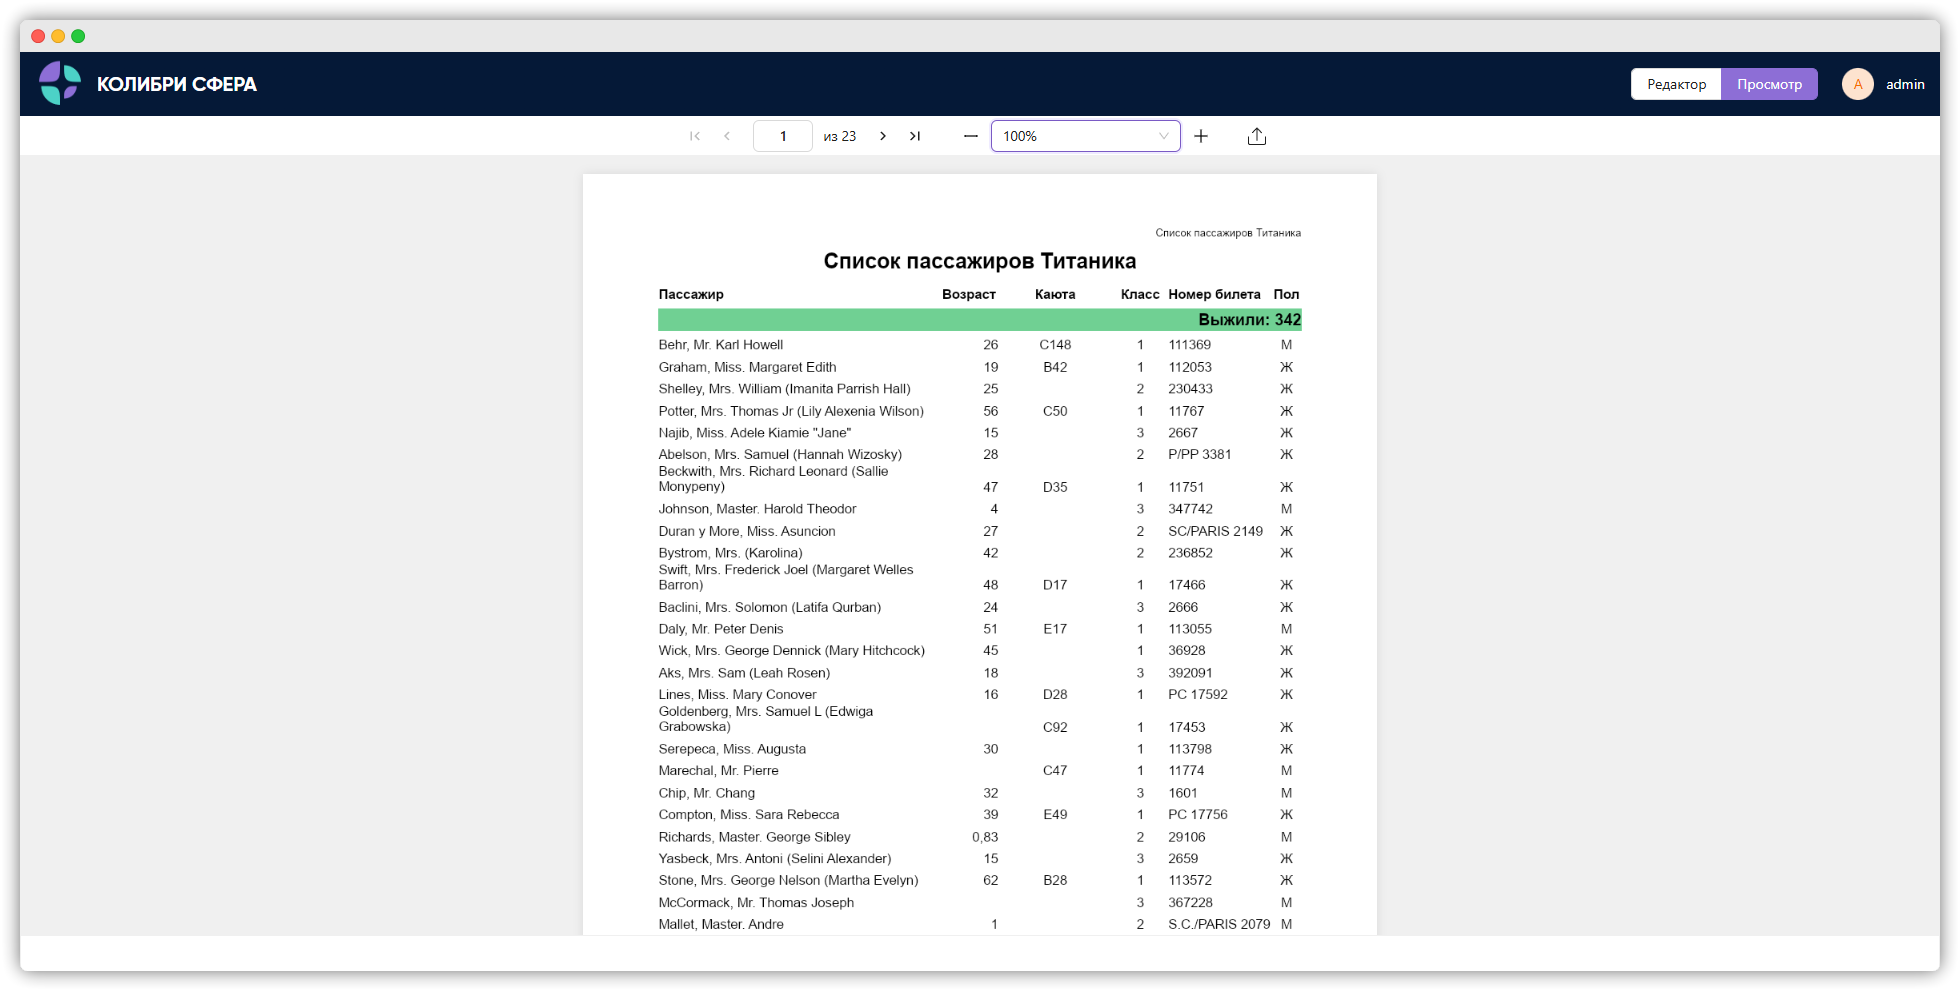Select passenger Daly, Mr. Peter Denis

point(721,629)
